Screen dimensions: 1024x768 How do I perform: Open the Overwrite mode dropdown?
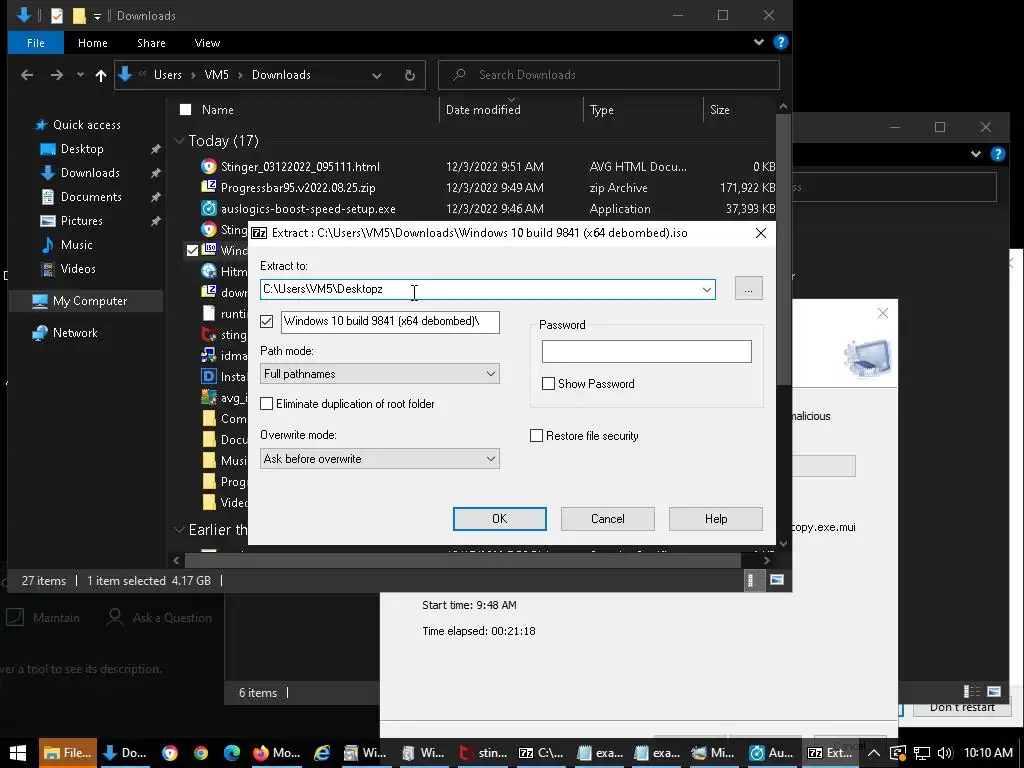(379, 459)
